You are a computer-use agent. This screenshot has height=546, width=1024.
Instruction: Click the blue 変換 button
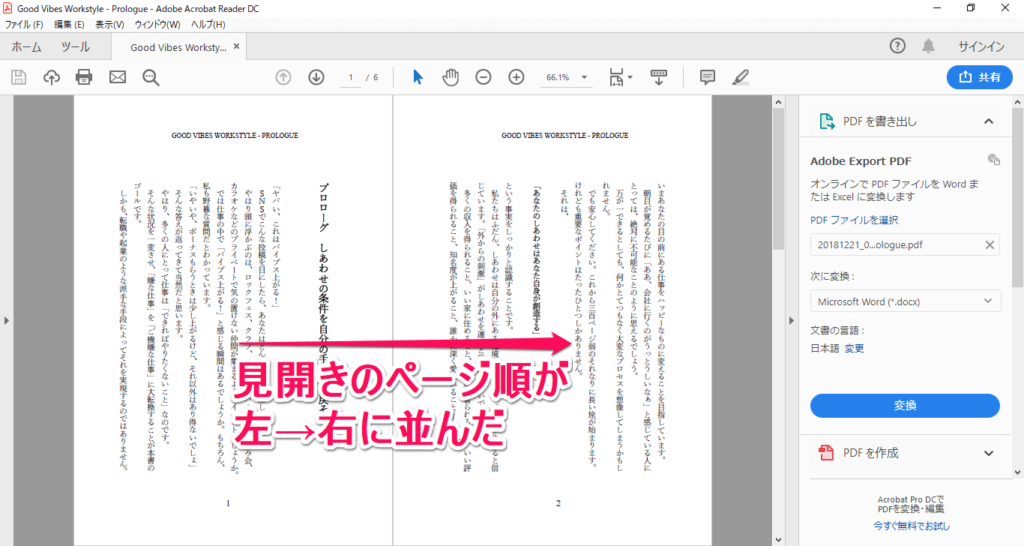coord(905,406)
